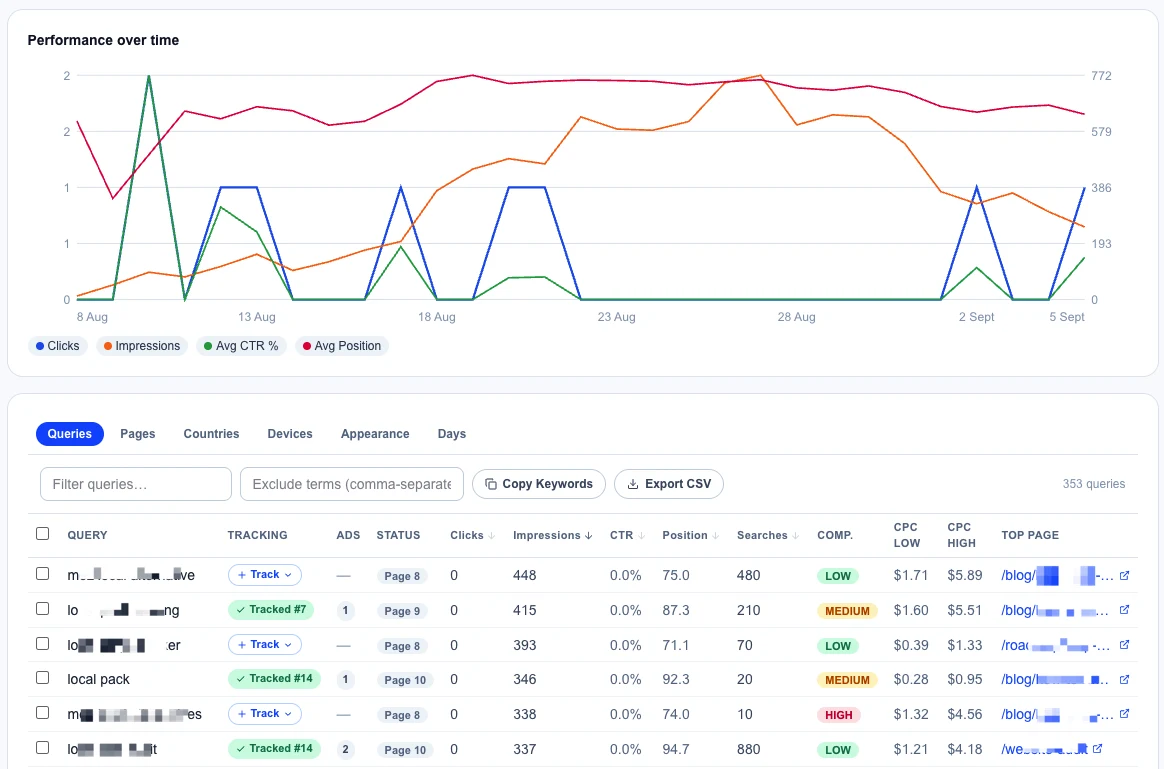The height and width of the screenshot is (769, 1164).
Task: Click the 'local pack' query text
Action: (x=99, y=679)
